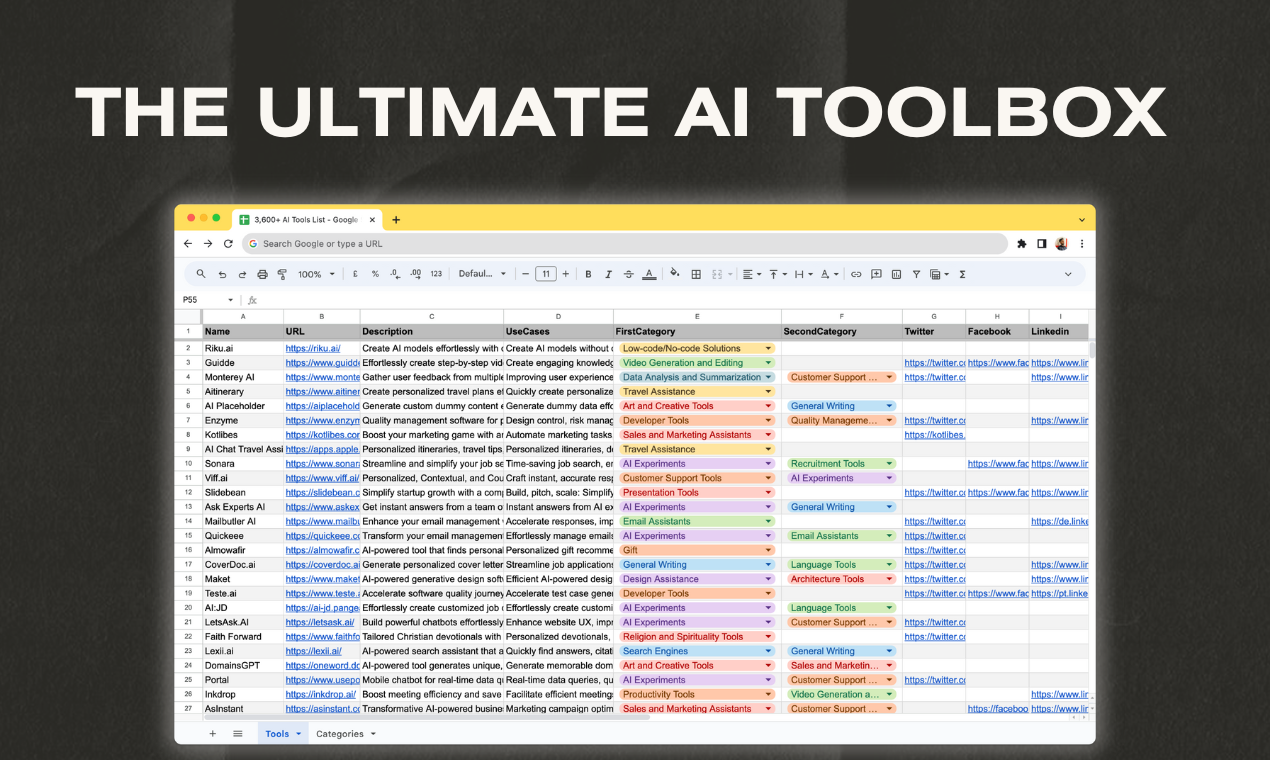The width and height of the screenshot is (1270, 760).
Task: Click the insert link icon
Action: click(856, 274)
